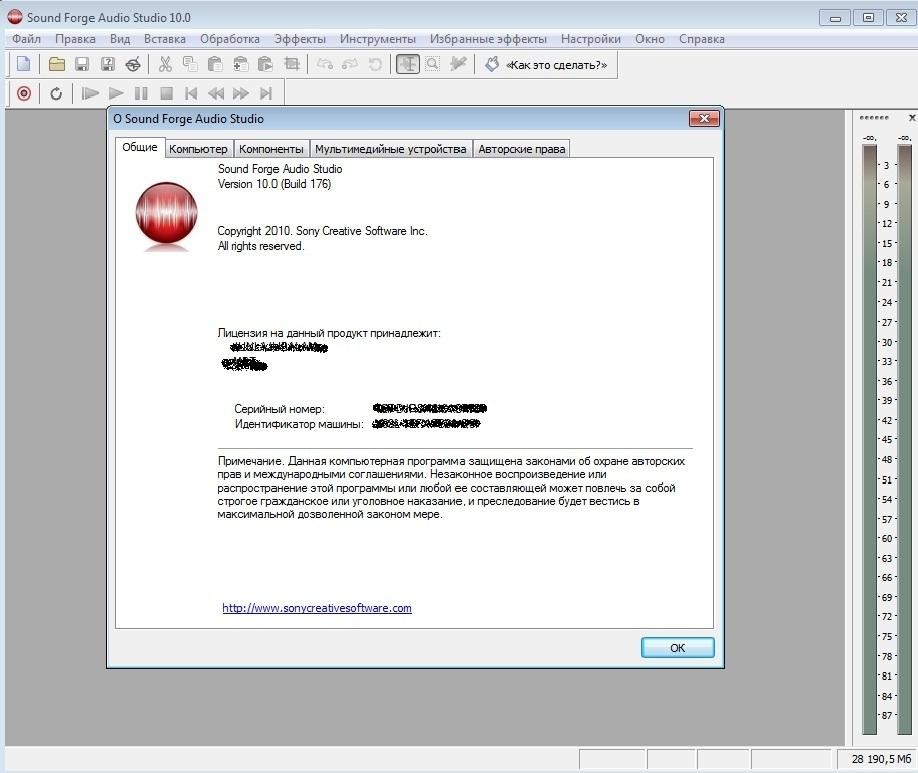Screen dimensions: 918x773
Task: Click the "Copyright 2010. Sony Creative Software Inc." line
Action: [322, 231]
